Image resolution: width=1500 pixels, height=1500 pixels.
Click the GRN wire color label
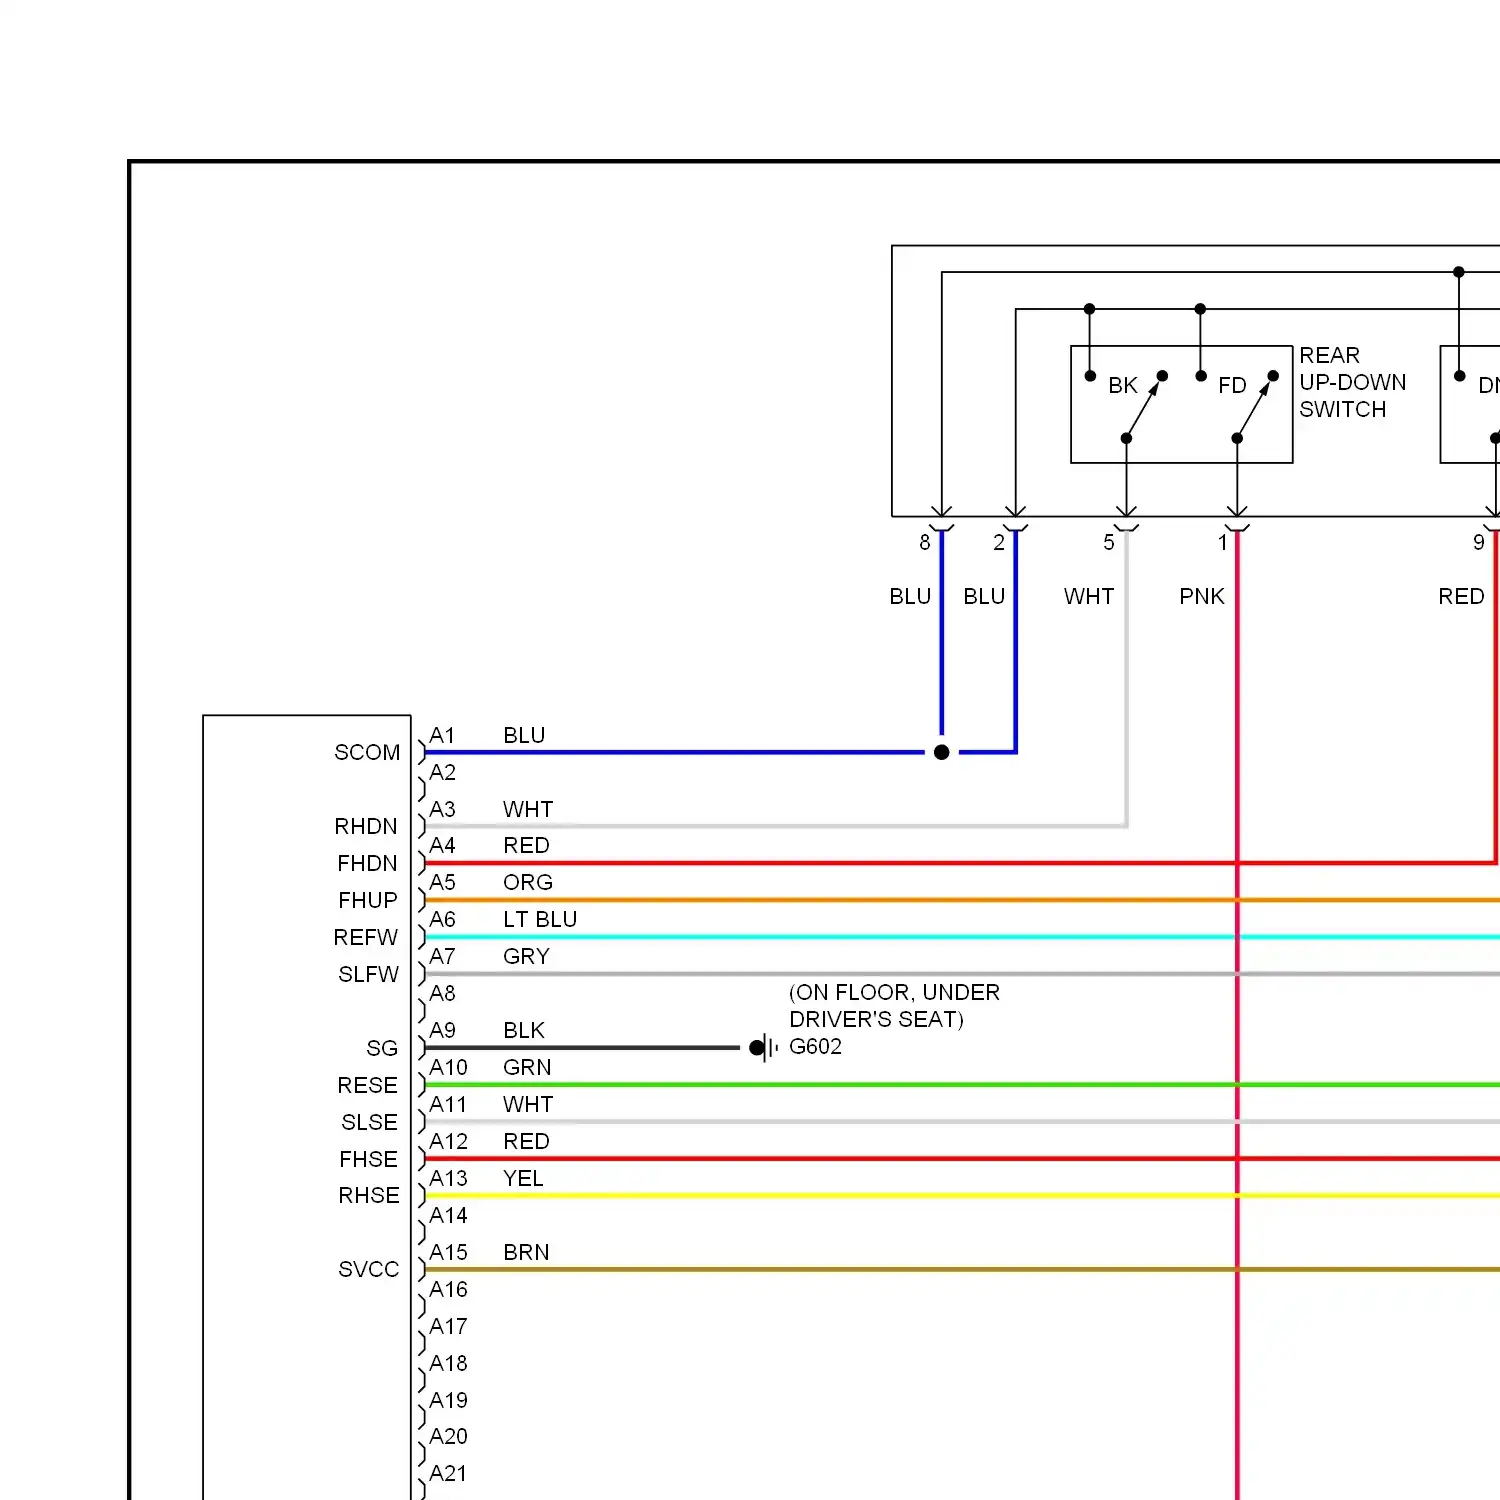coord(527,1067)
